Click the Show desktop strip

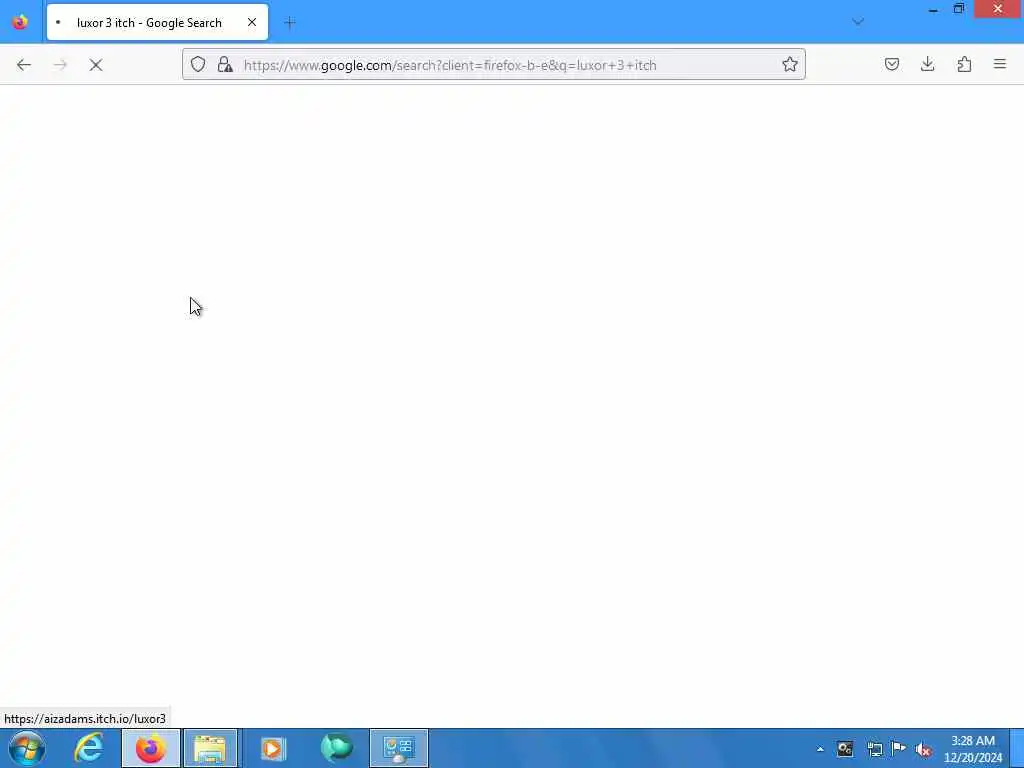coord(1017,748)
